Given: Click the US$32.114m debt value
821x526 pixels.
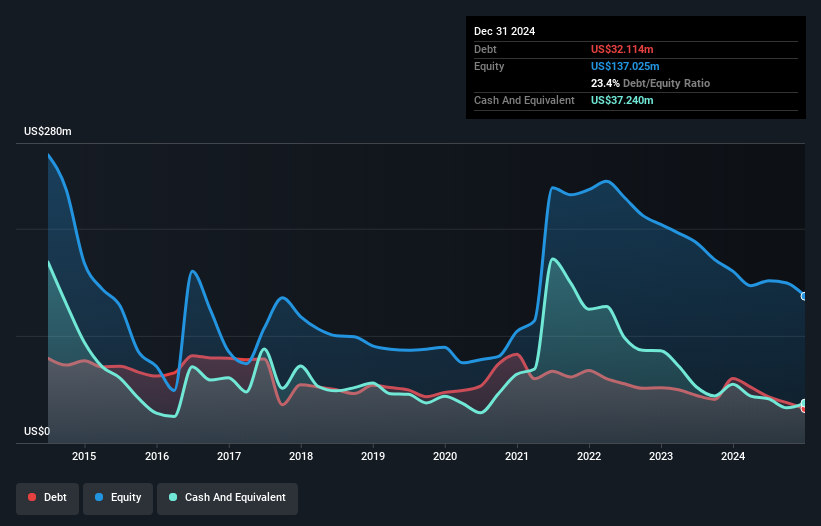Looking at the screenshot, I should point(622,49).
